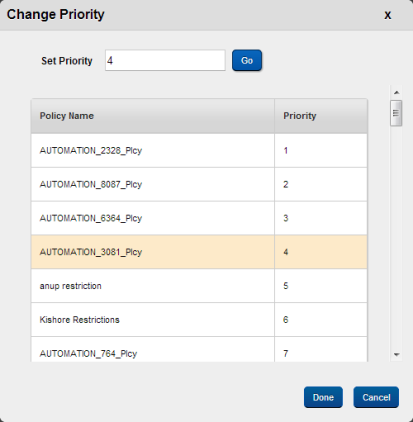Image resolution: width=413 pixels, height=422 pixels.
Task: Select the AUTOMATION_2328_Plcy row
Action: point(199,151)
